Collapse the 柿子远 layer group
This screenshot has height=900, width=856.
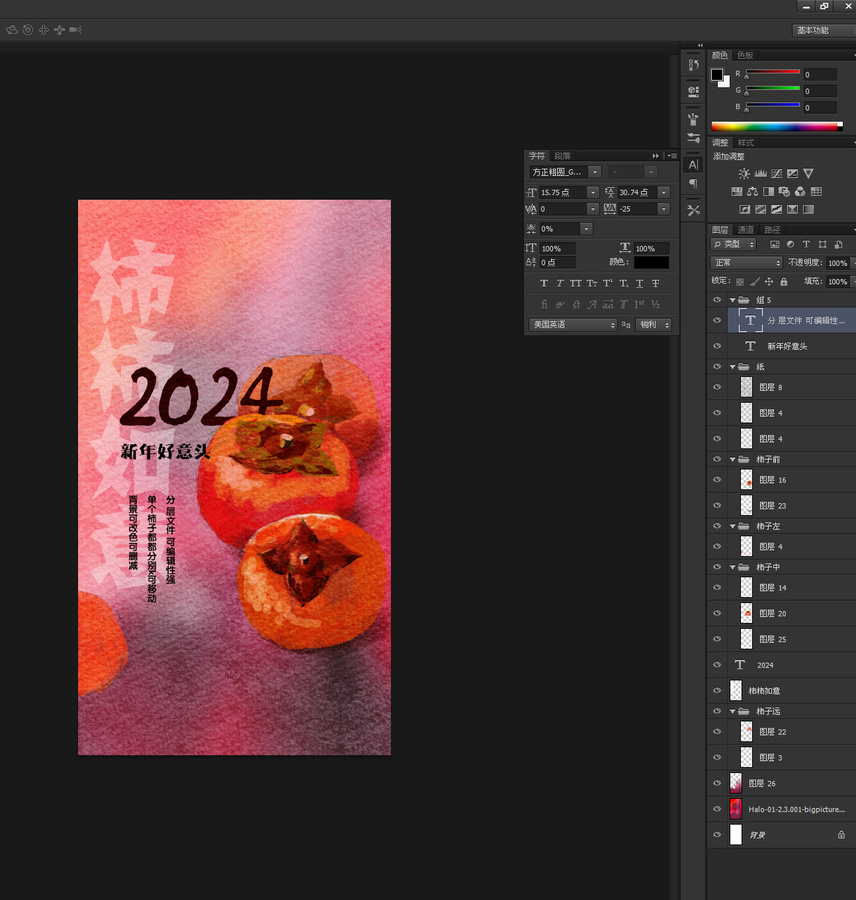point(733,711)
